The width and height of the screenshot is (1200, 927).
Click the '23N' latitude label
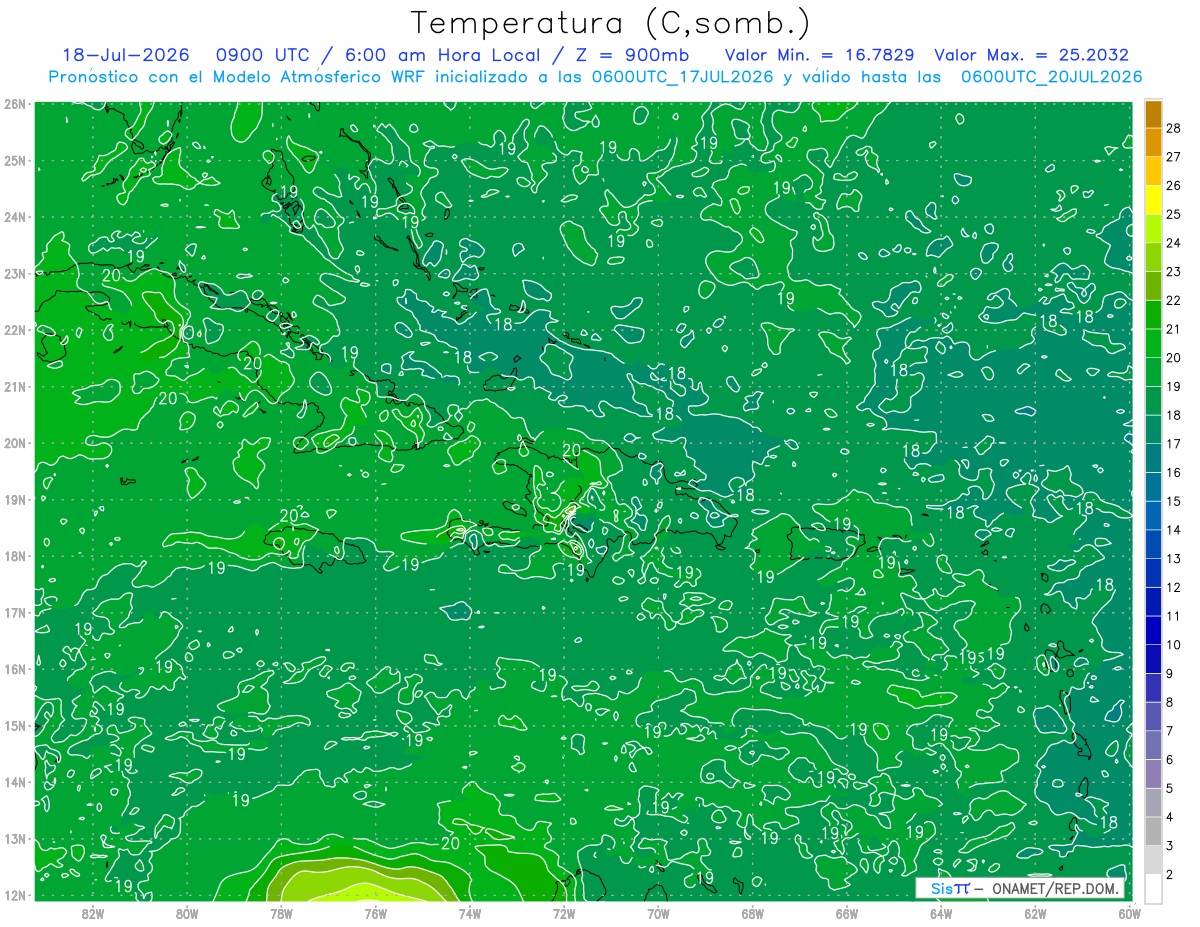point(15,273)
